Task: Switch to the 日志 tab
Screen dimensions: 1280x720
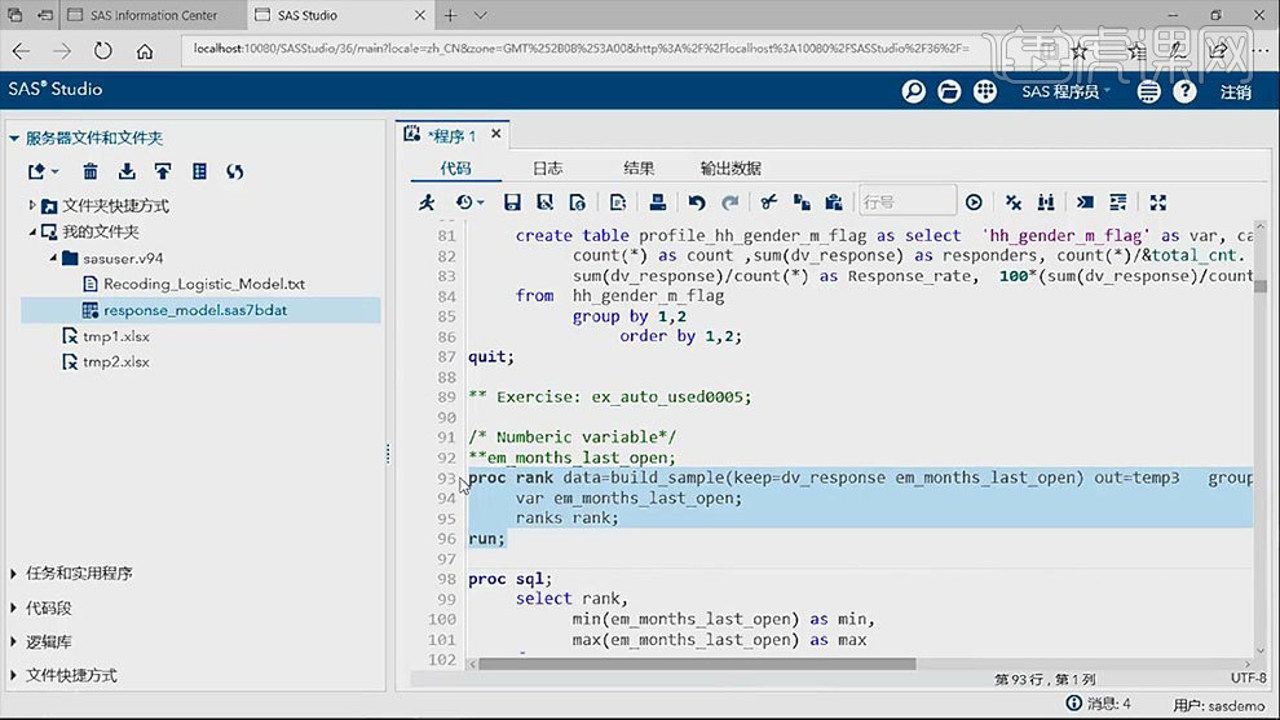Action: click(x=547, y=168)
